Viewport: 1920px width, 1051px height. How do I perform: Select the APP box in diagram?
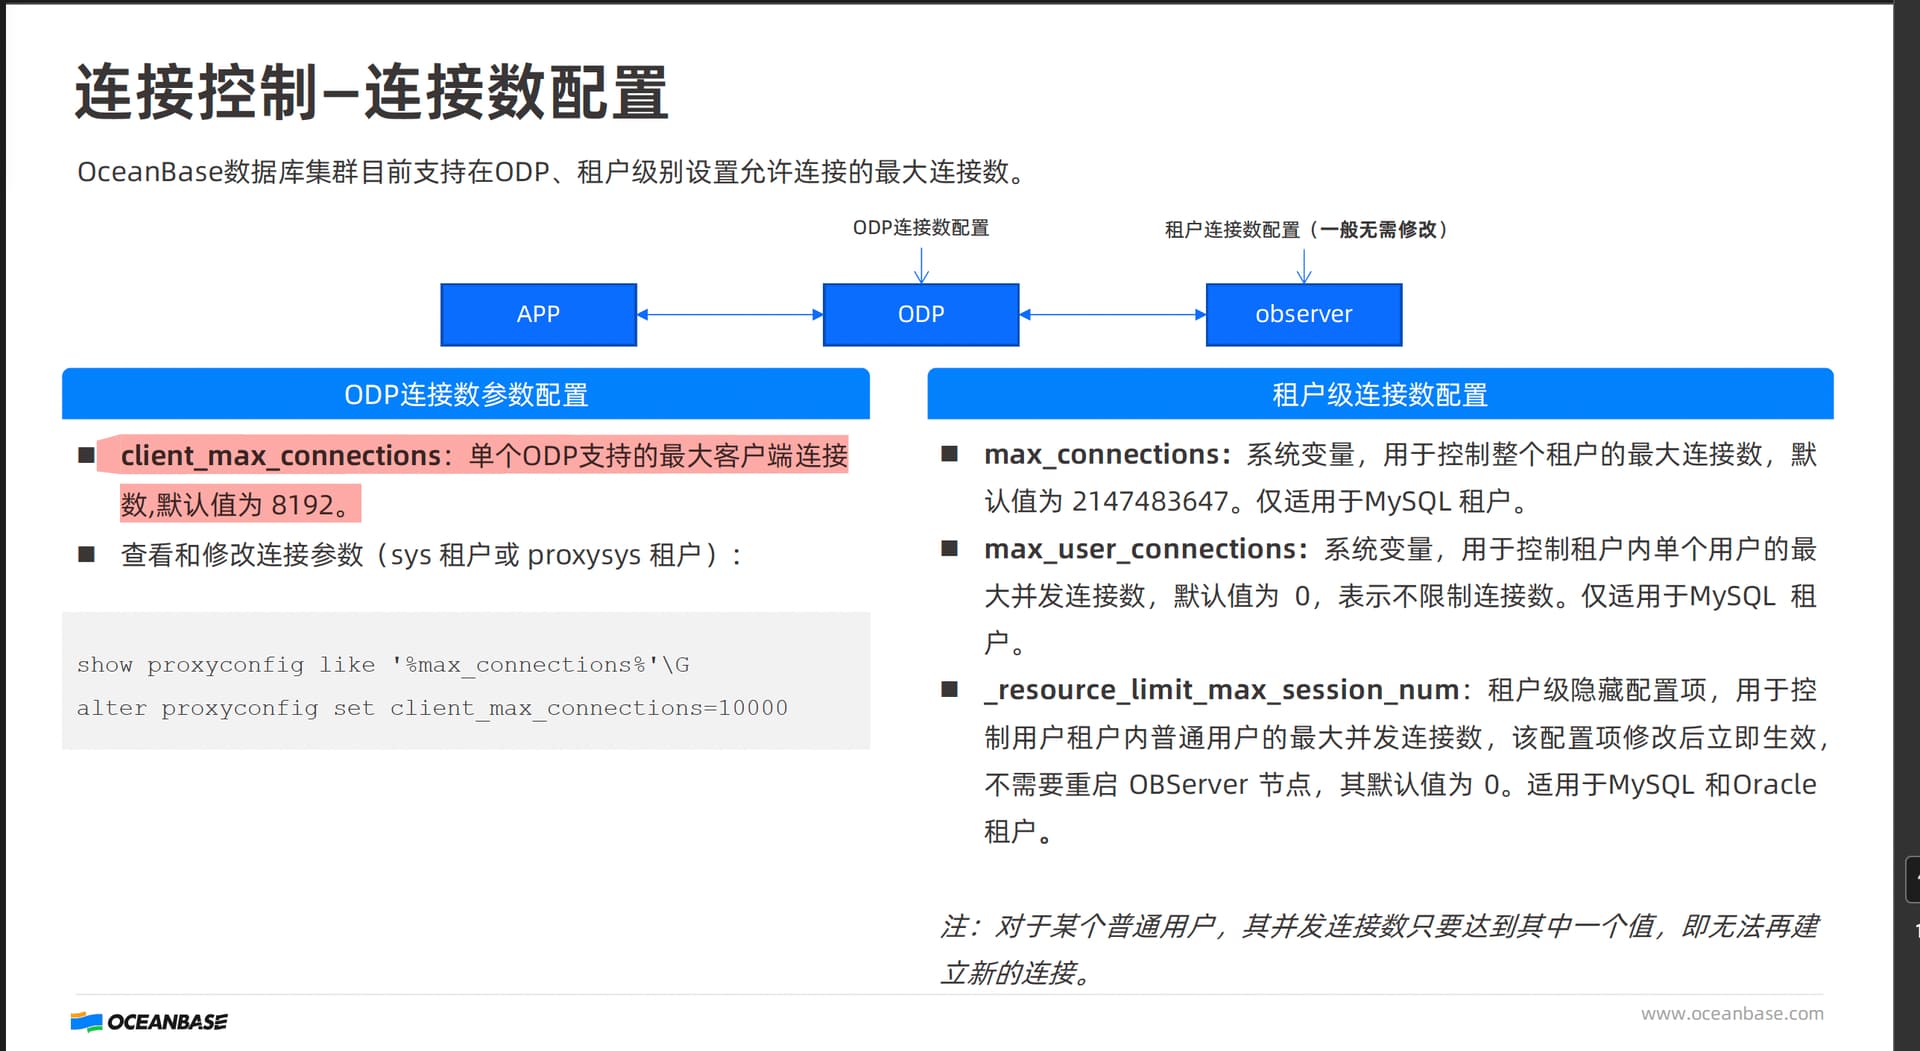pyautogui.click(x=538, y=314)
